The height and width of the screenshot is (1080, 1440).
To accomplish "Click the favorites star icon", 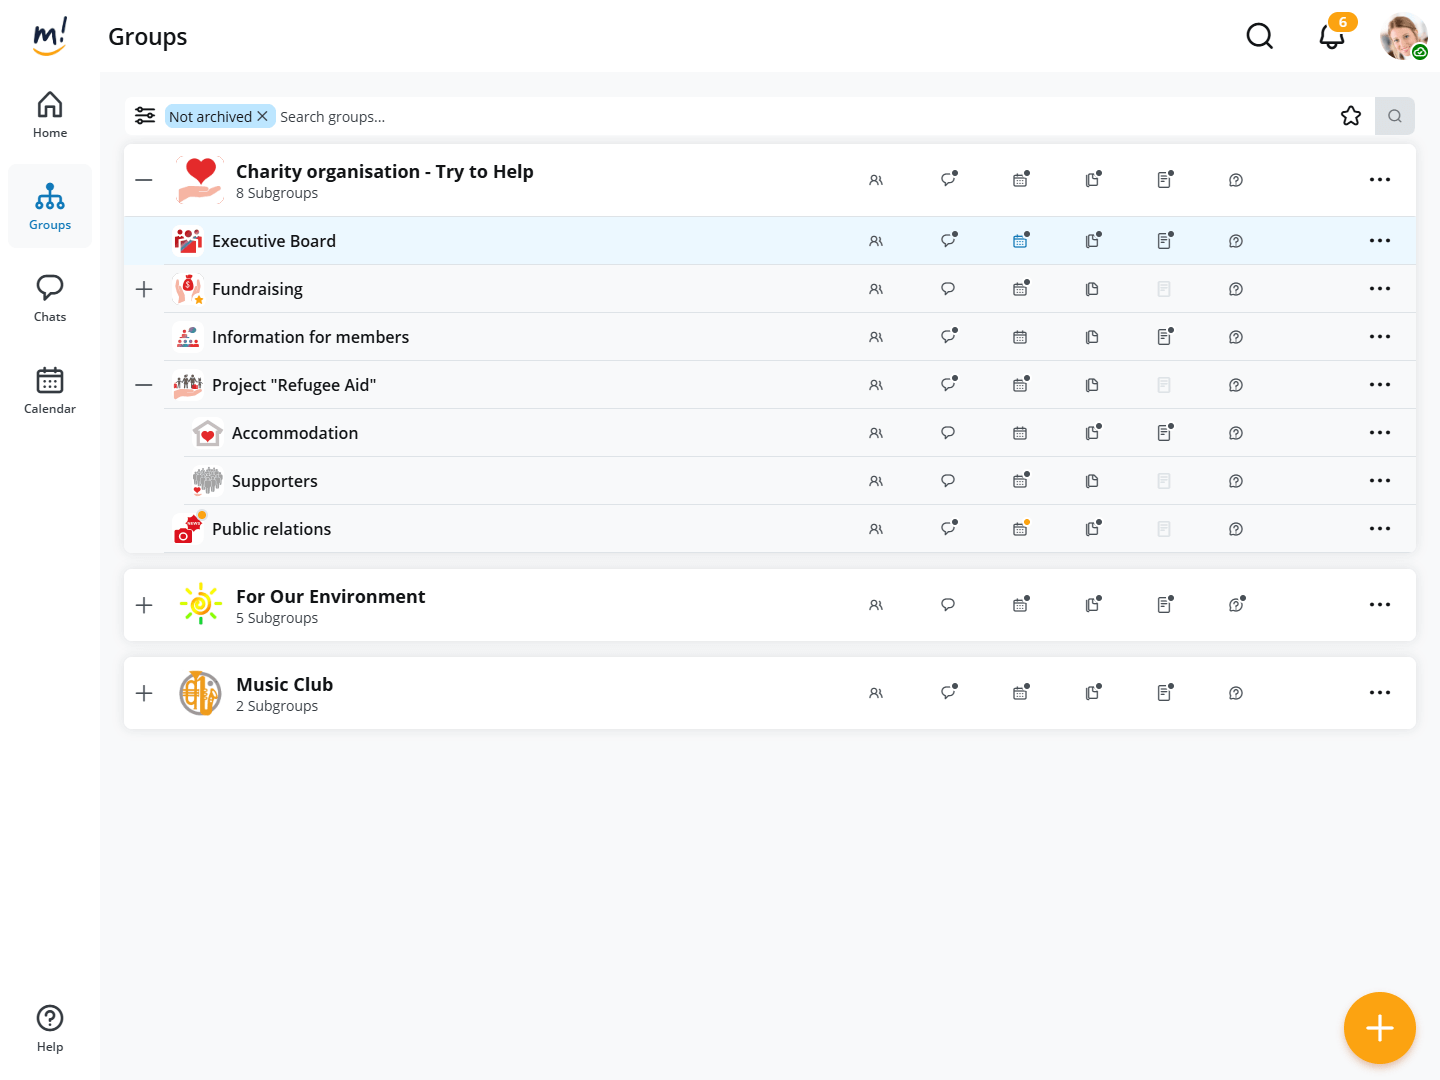I will [x=1351, y=116].
